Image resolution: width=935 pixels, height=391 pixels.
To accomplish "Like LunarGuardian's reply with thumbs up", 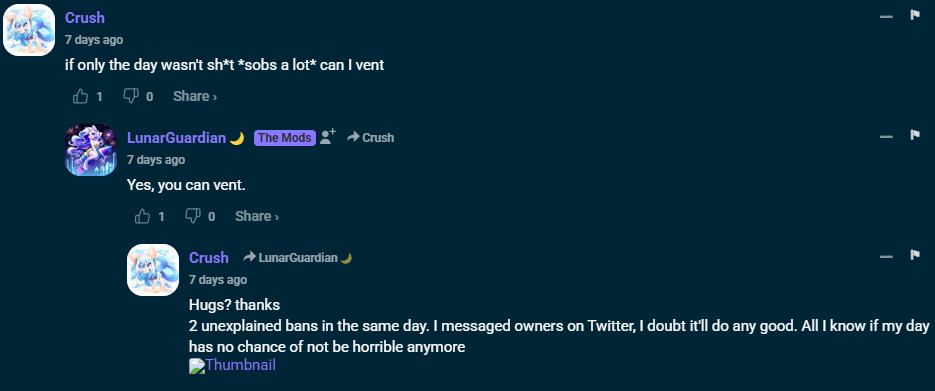I will pos(143,216).
